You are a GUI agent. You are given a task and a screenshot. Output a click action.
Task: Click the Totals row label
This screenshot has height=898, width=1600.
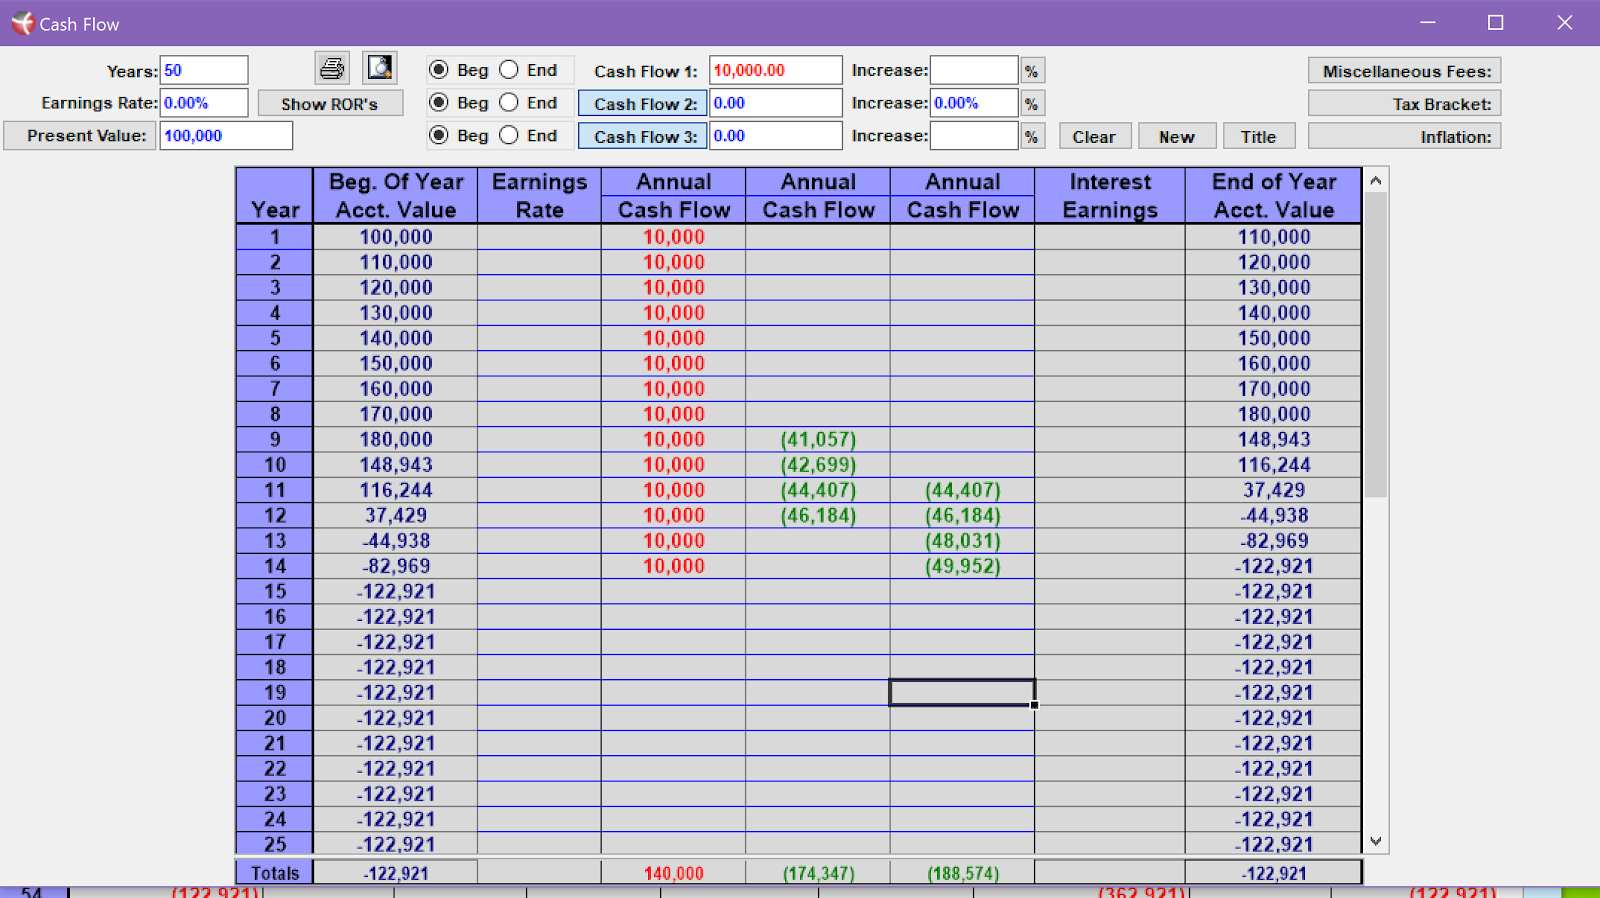275,873
